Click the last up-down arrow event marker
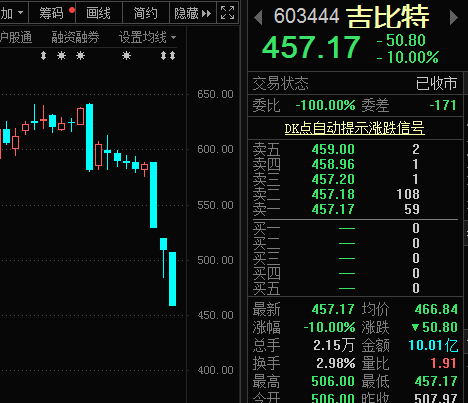The image size is (468, 403). [x=172, y=55]
